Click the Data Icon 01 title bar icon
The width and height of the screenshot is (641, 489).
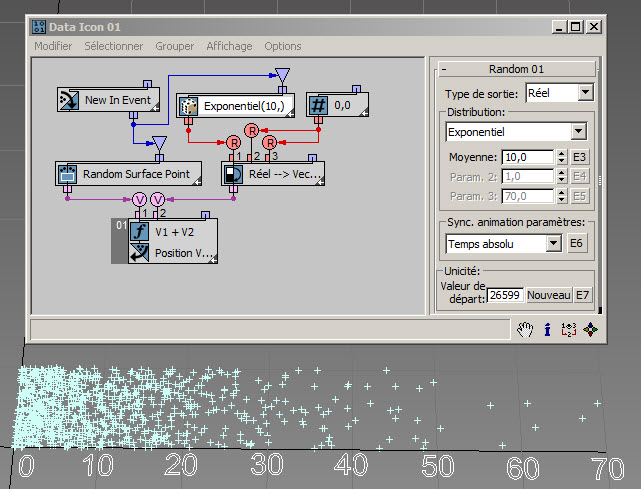point(39,27)
